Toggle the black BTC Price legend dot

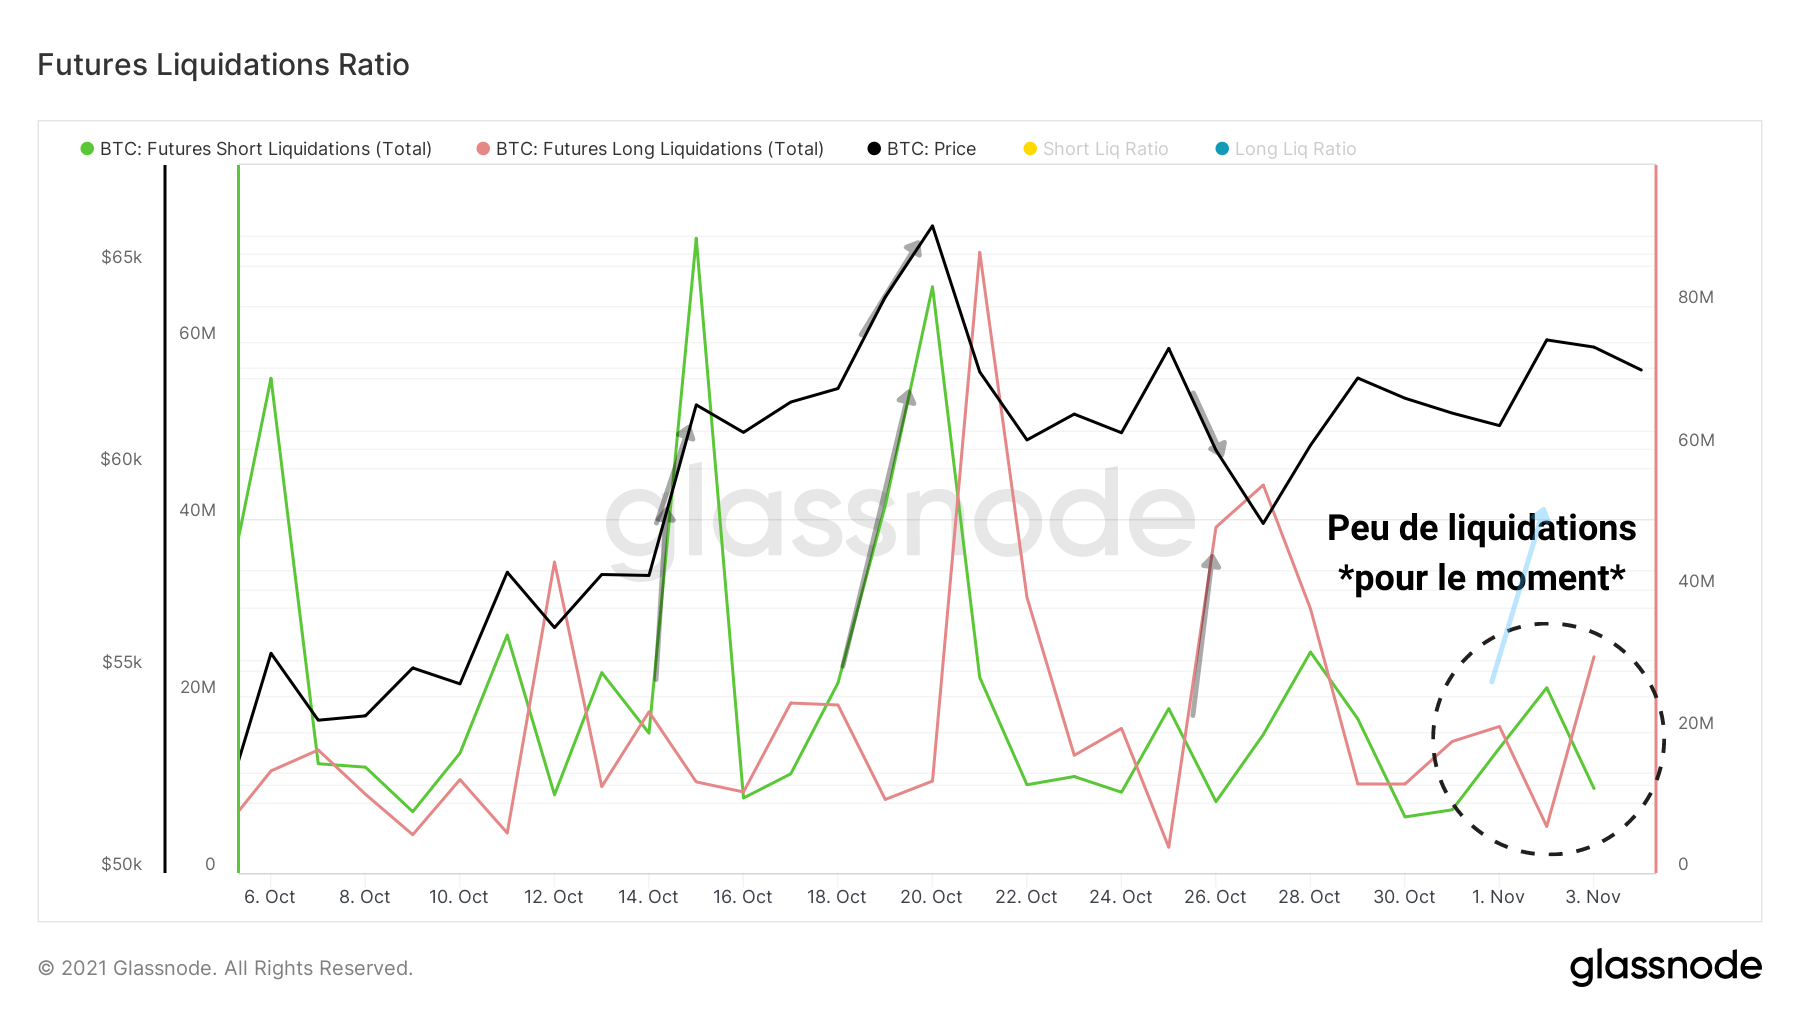click(874, 149)
